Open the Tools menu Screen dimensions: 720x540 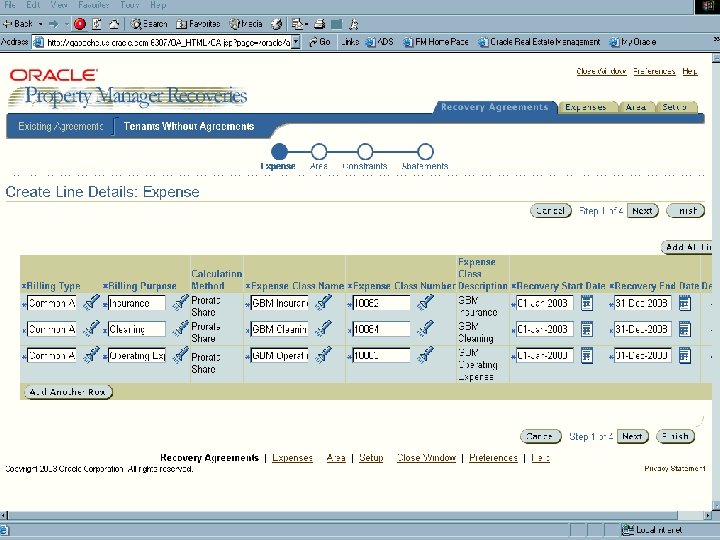129,5
